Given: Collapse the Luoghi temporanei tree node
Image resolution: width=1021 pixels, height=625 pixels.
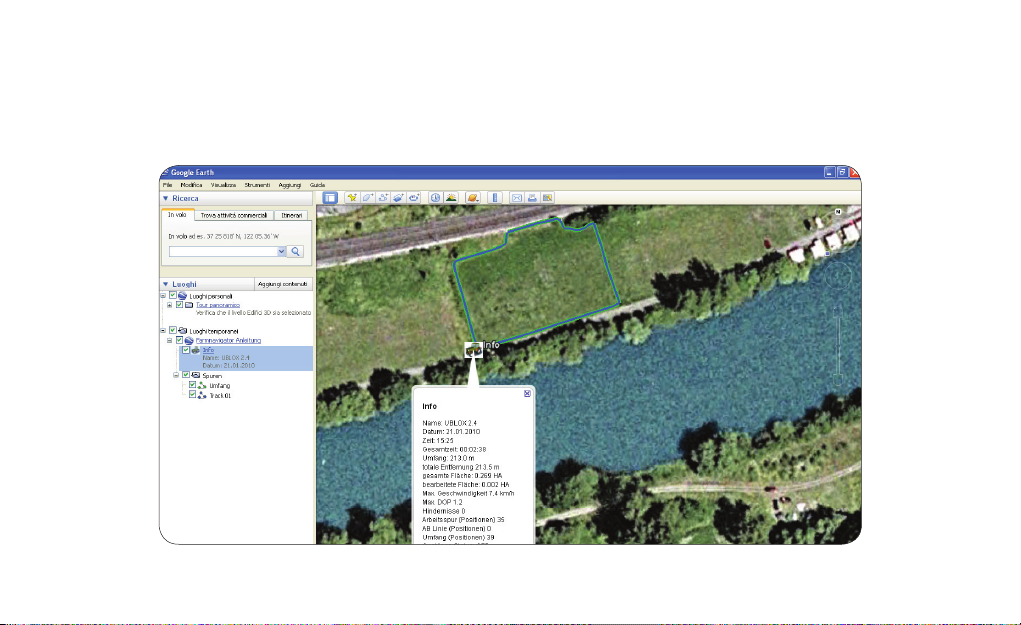Looking at the screenshot, I should 163,331.
